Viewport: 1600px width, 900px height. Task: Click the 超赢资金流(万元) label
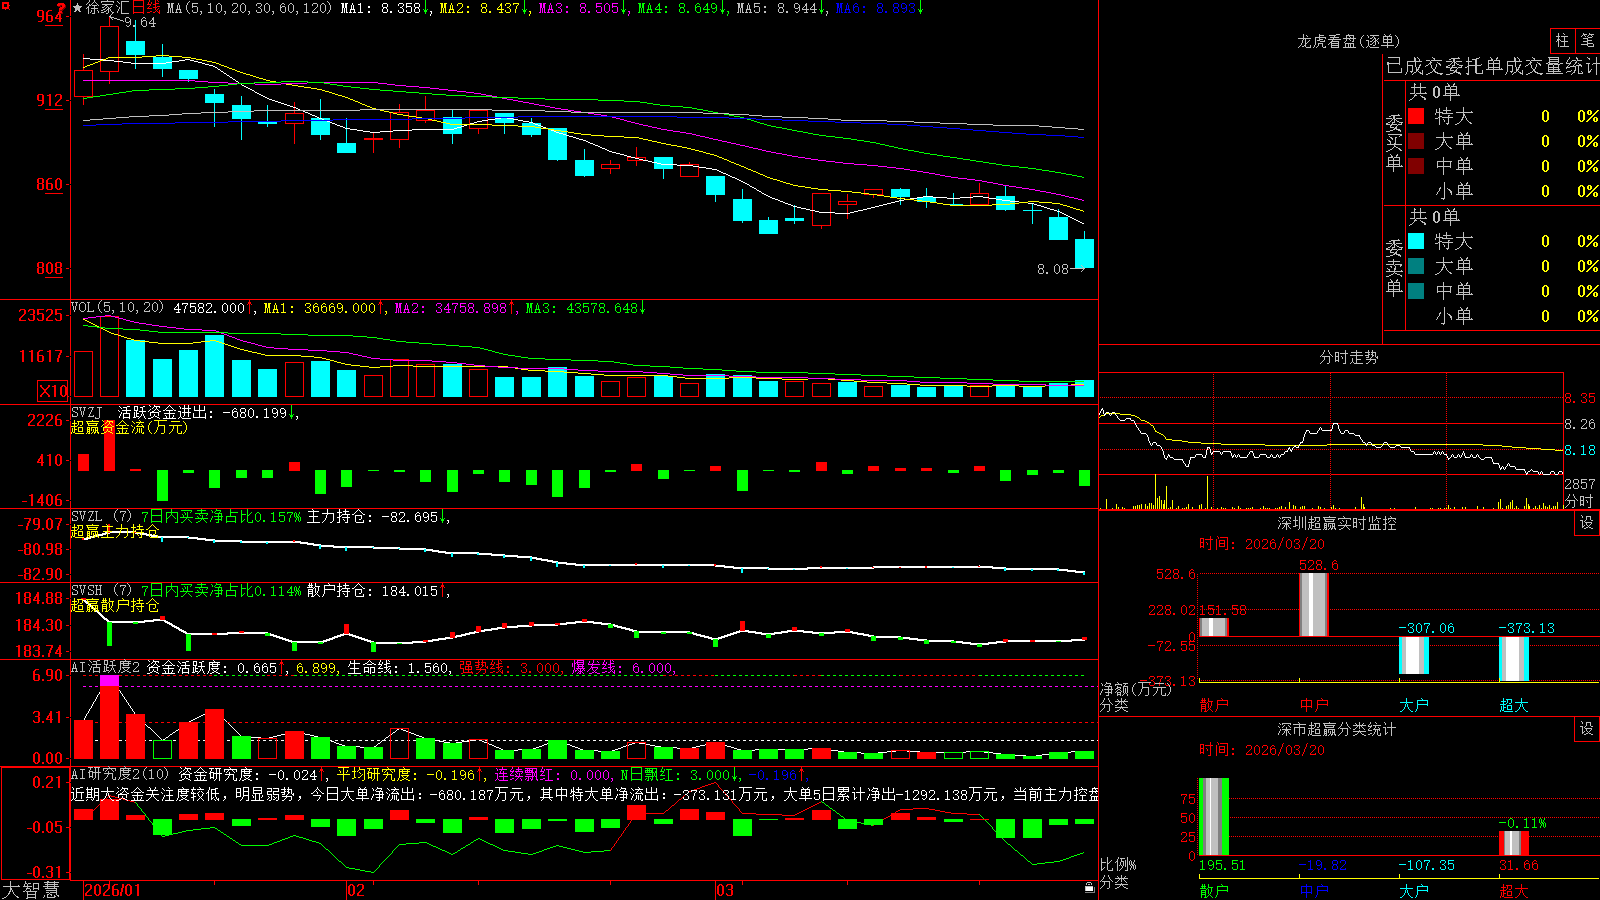tap(129, 427)
